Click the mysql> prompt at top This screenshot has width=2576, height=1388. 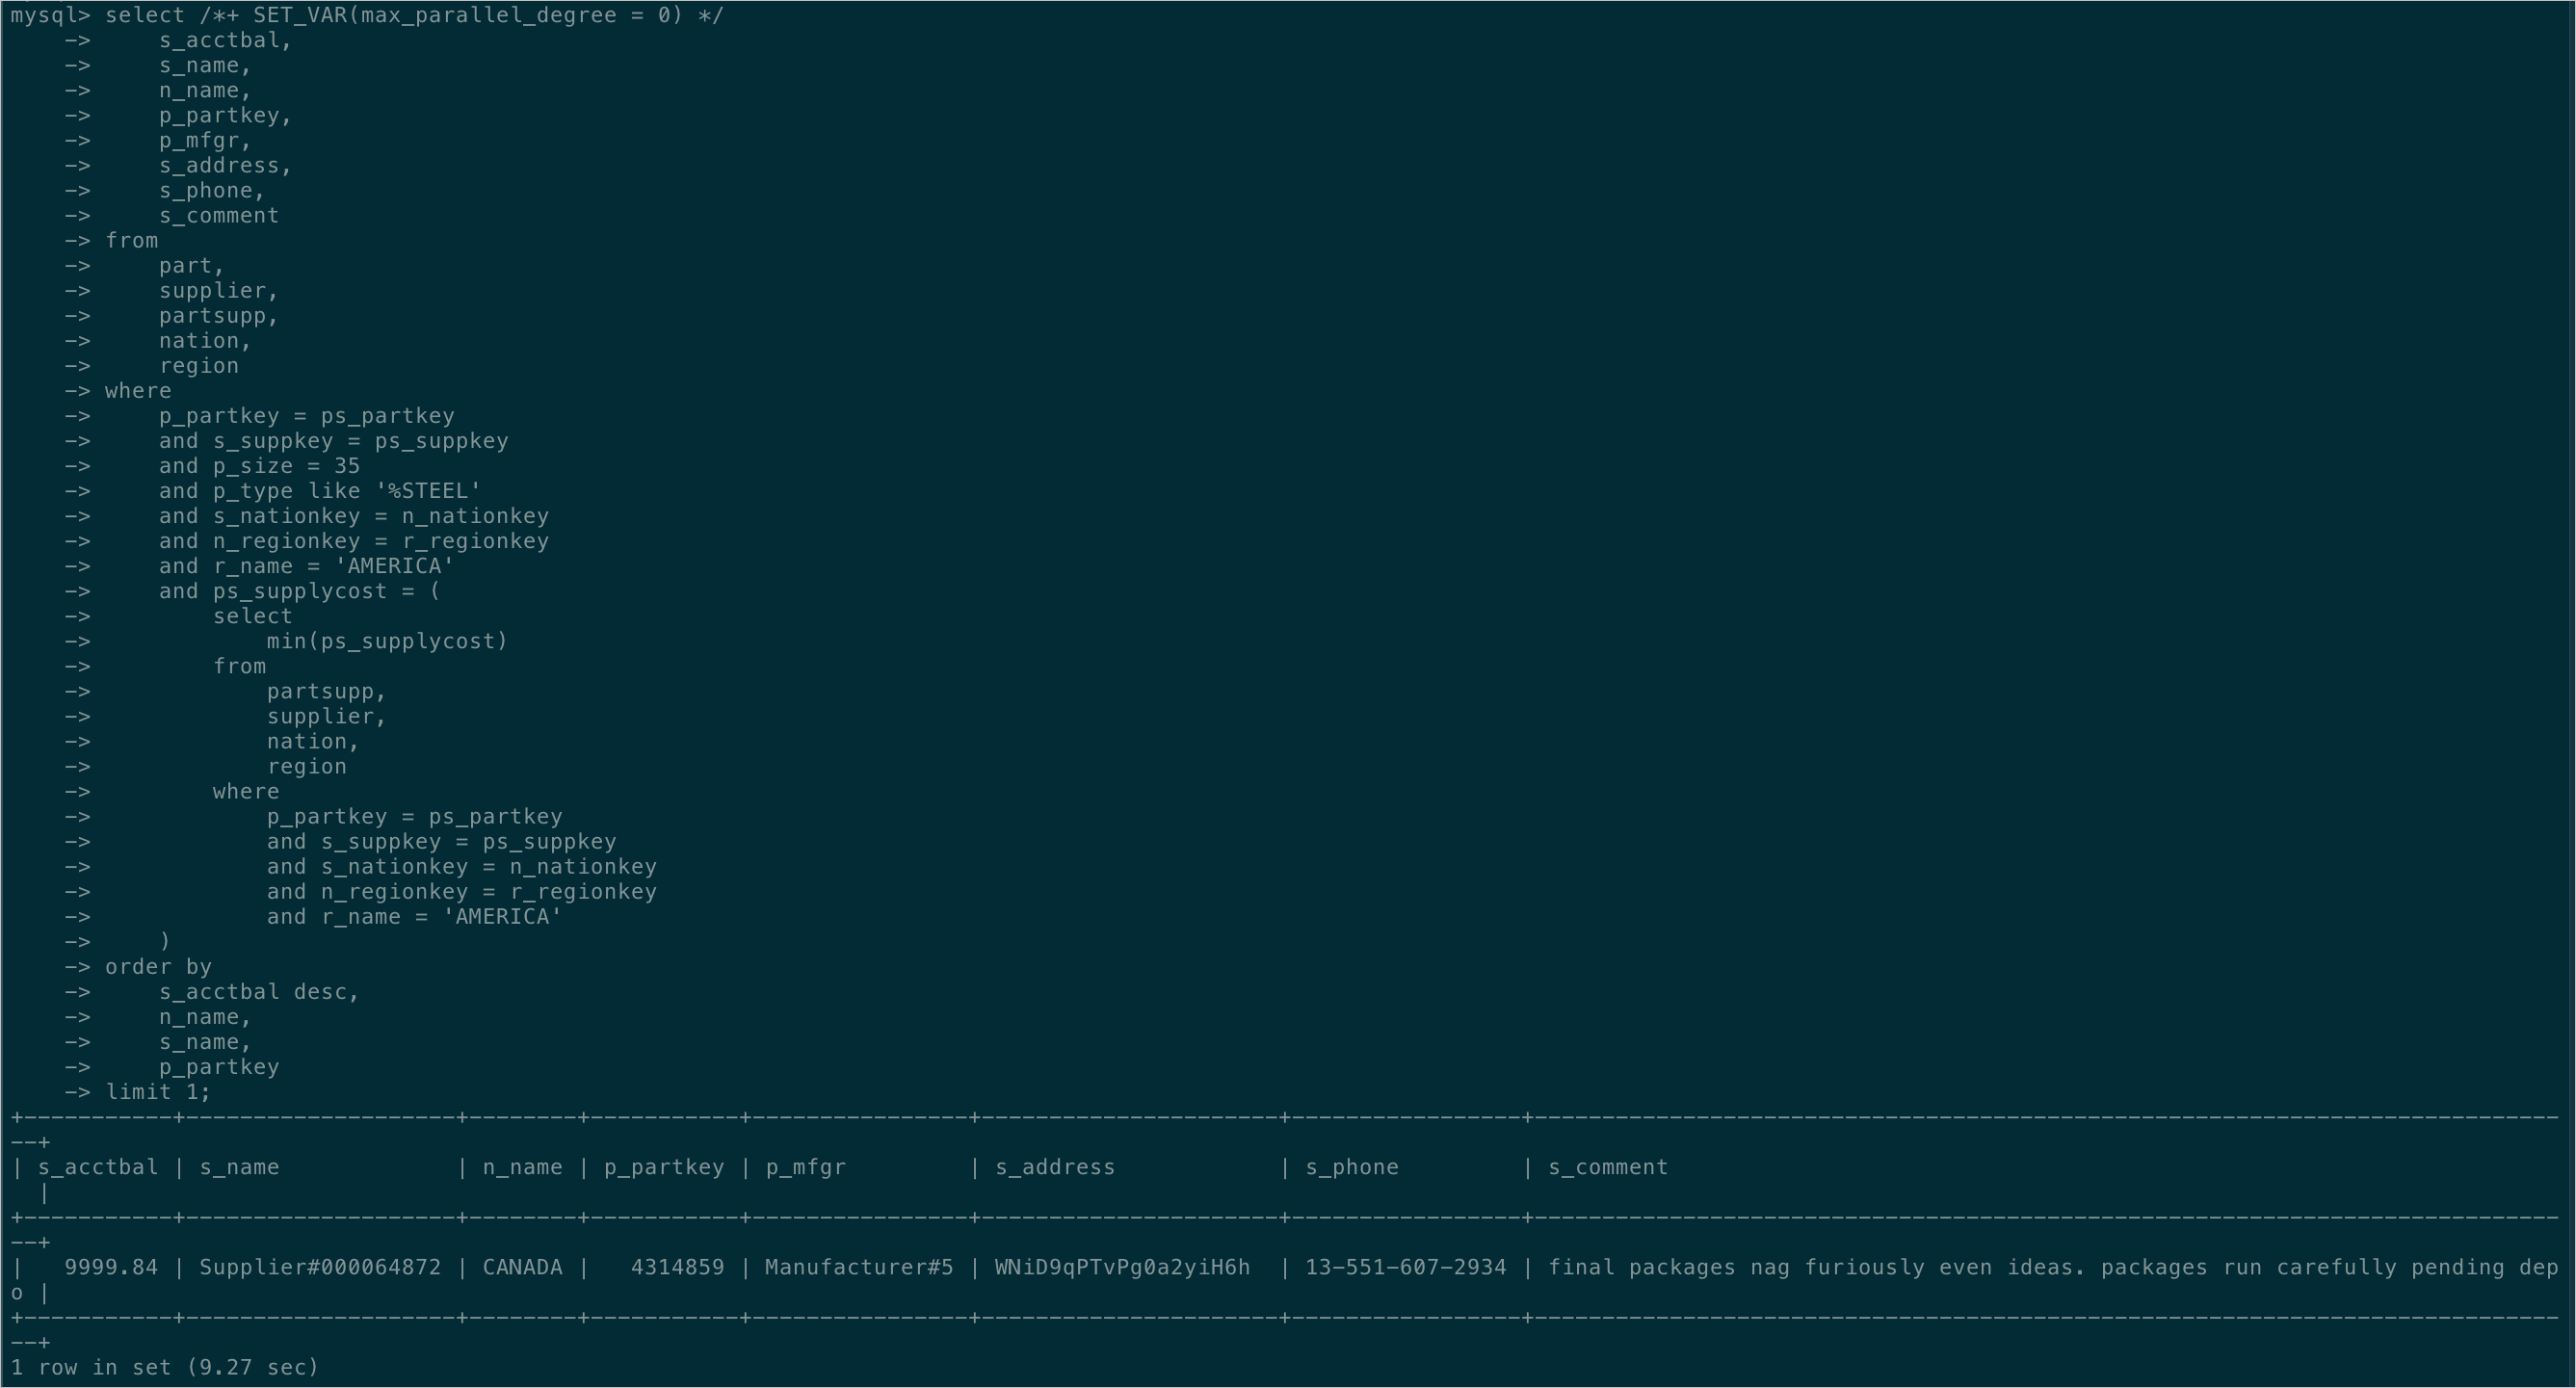coord(50,15)
